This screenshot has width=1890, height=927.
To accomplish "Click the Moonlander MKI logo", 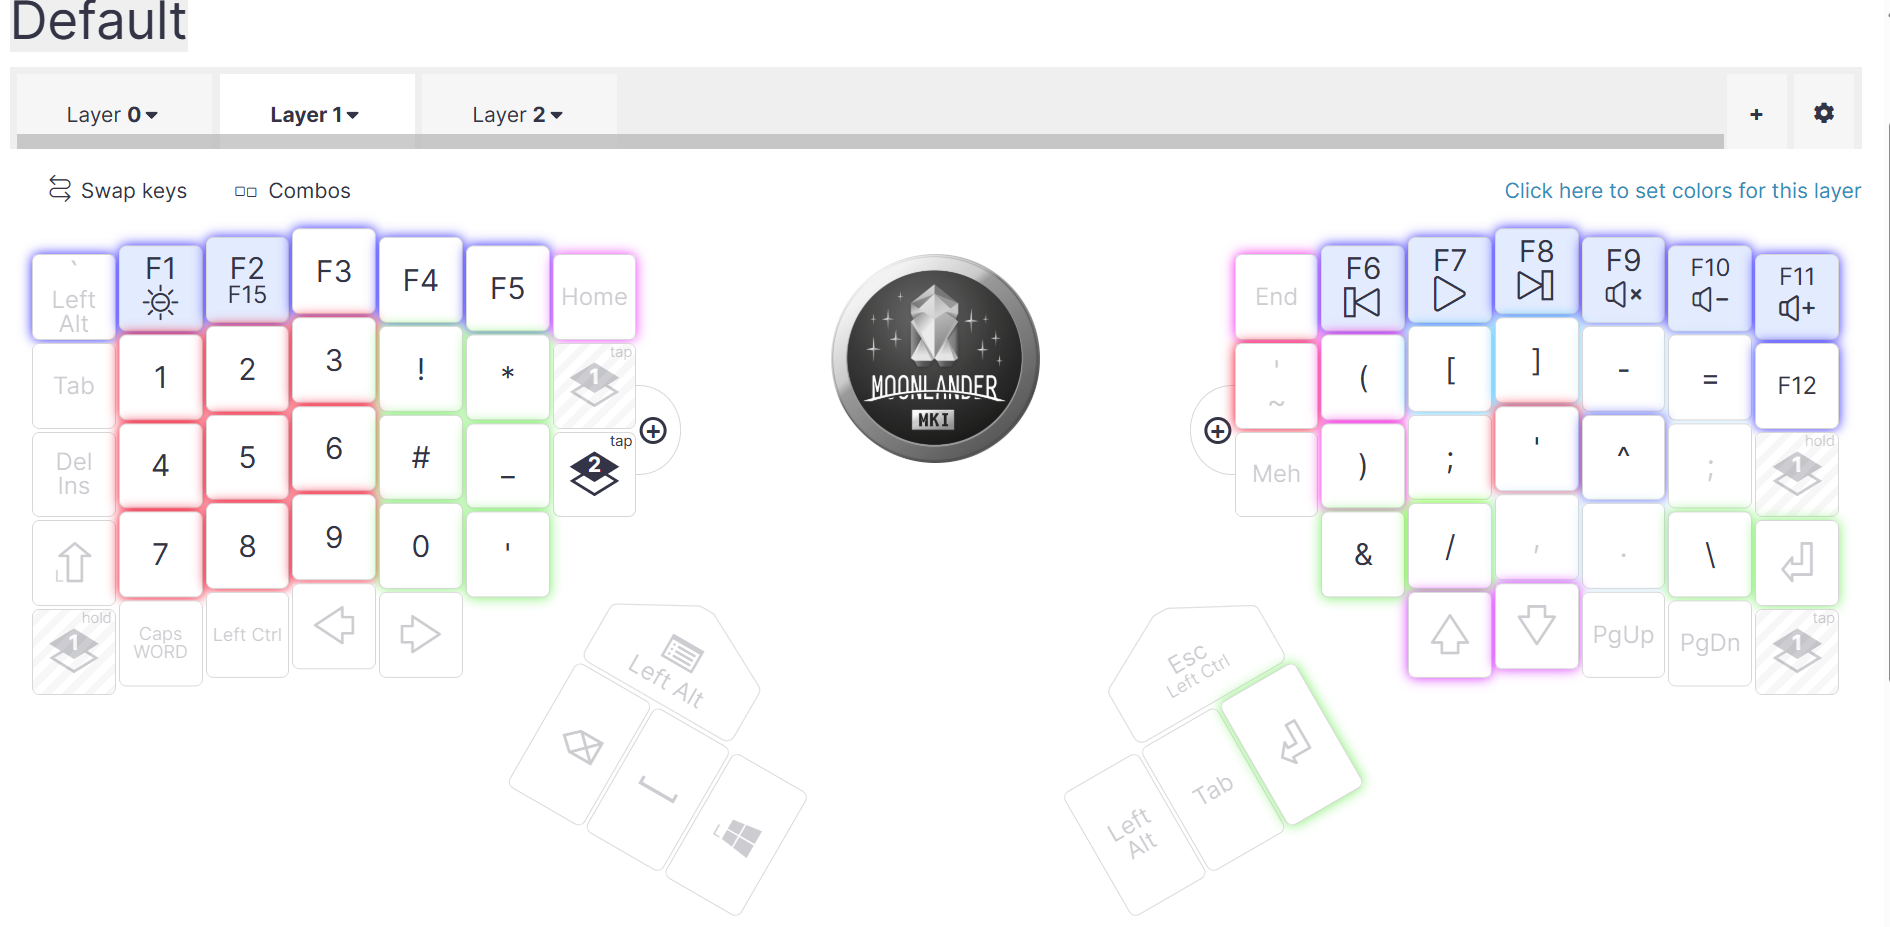I will pyautogui.click(x=935, y=358).
